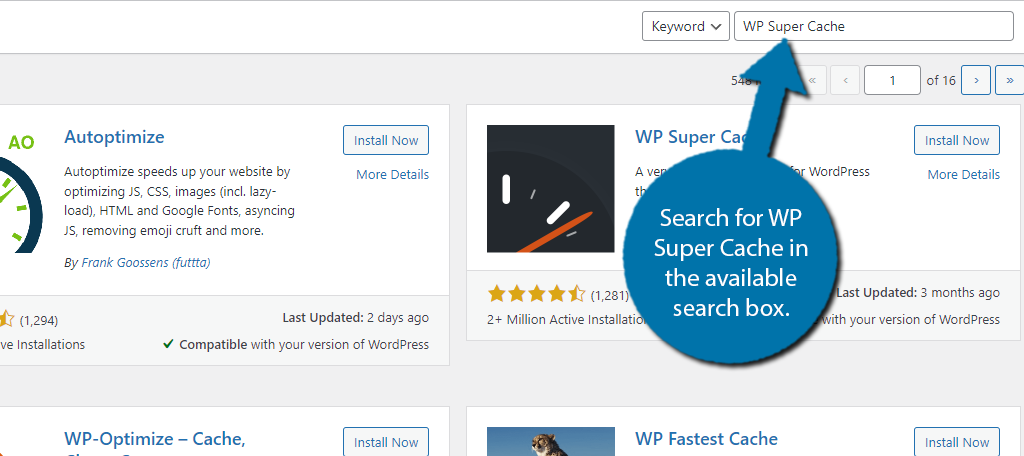Install the WP Fastest Cache plugin now
The height and width of the screenshot is (456, 1024).
tap(957, 442)
